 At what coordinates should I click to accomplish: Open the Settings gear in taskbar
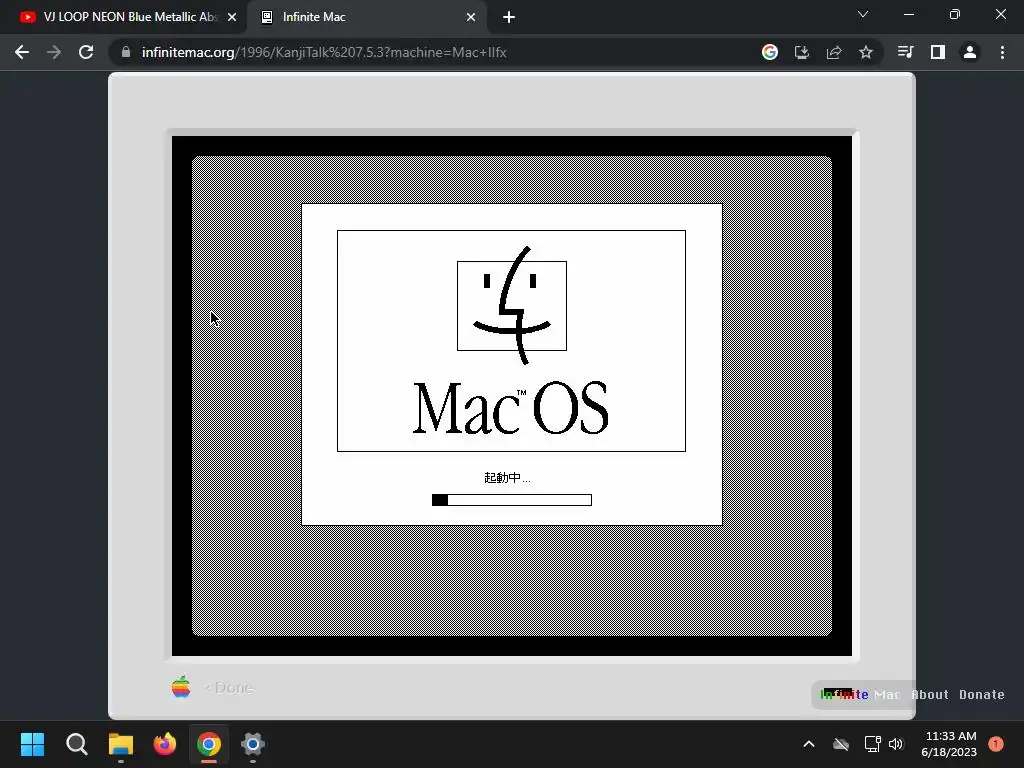click(253, 744)
